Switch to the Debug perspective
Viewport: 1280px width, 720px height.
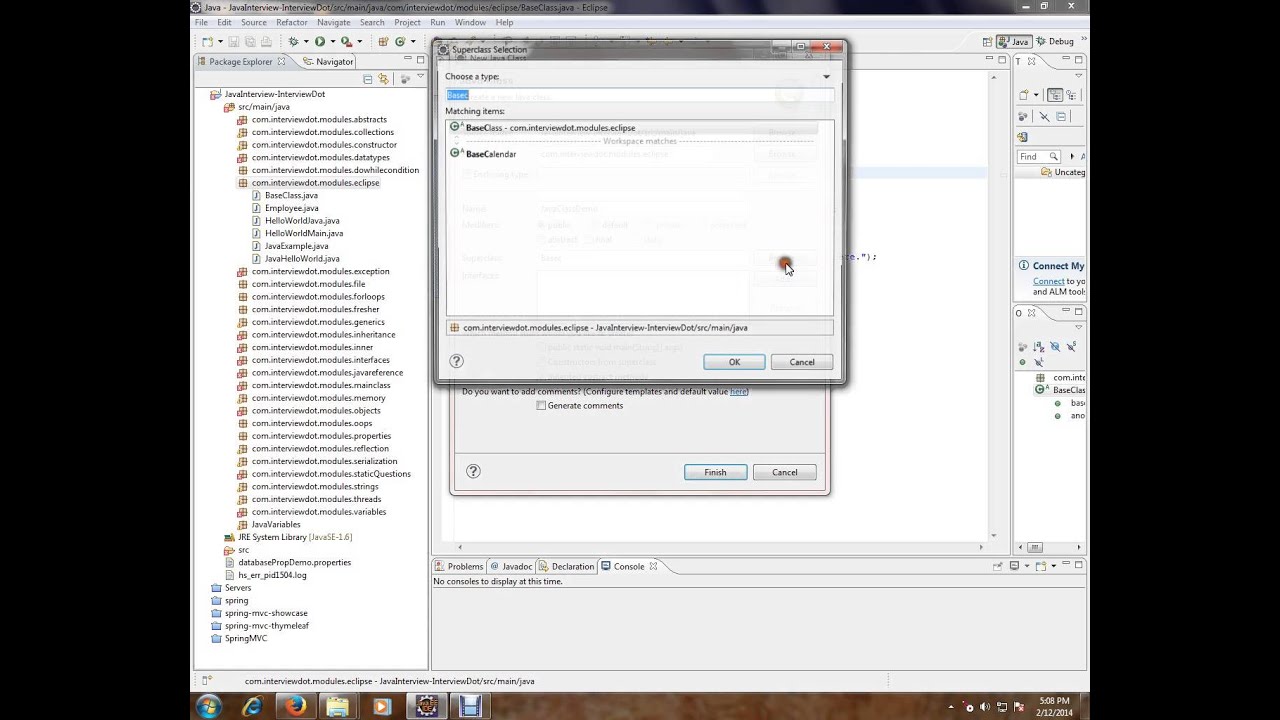point(1054,42)
